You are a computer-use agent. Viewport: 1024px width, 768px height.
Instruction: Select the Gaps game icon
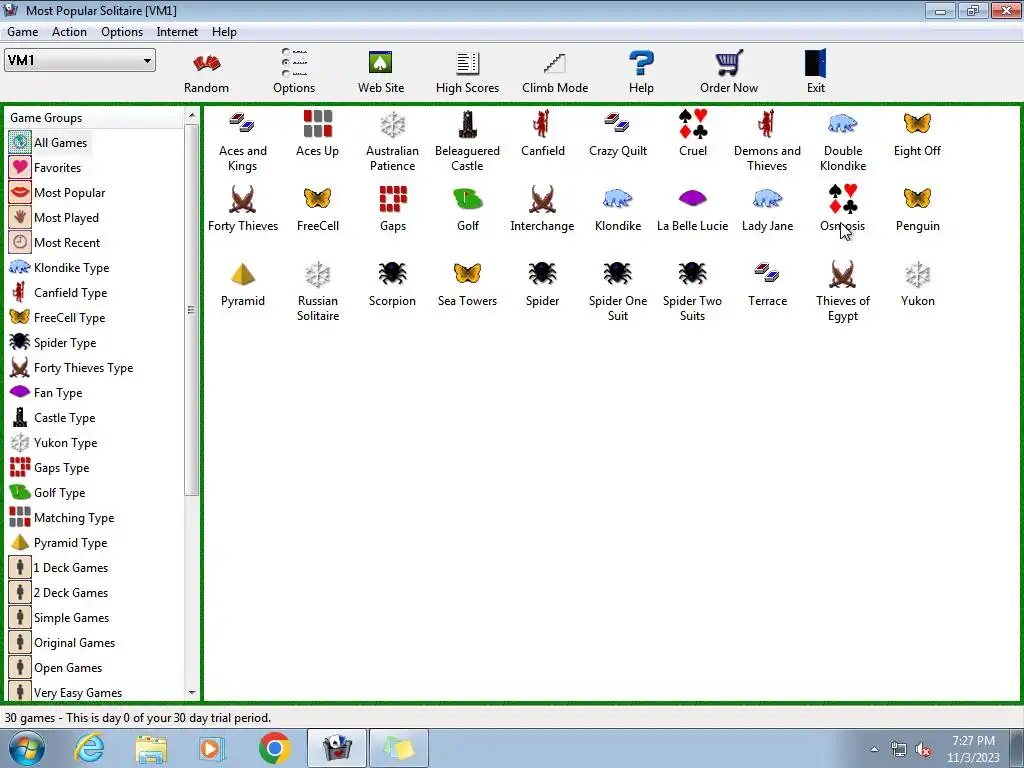click(x=392, y=209)
